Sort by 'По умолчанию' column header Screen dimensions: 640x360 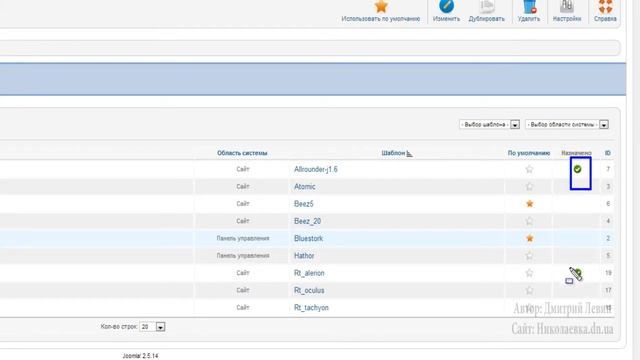[529, 153]
